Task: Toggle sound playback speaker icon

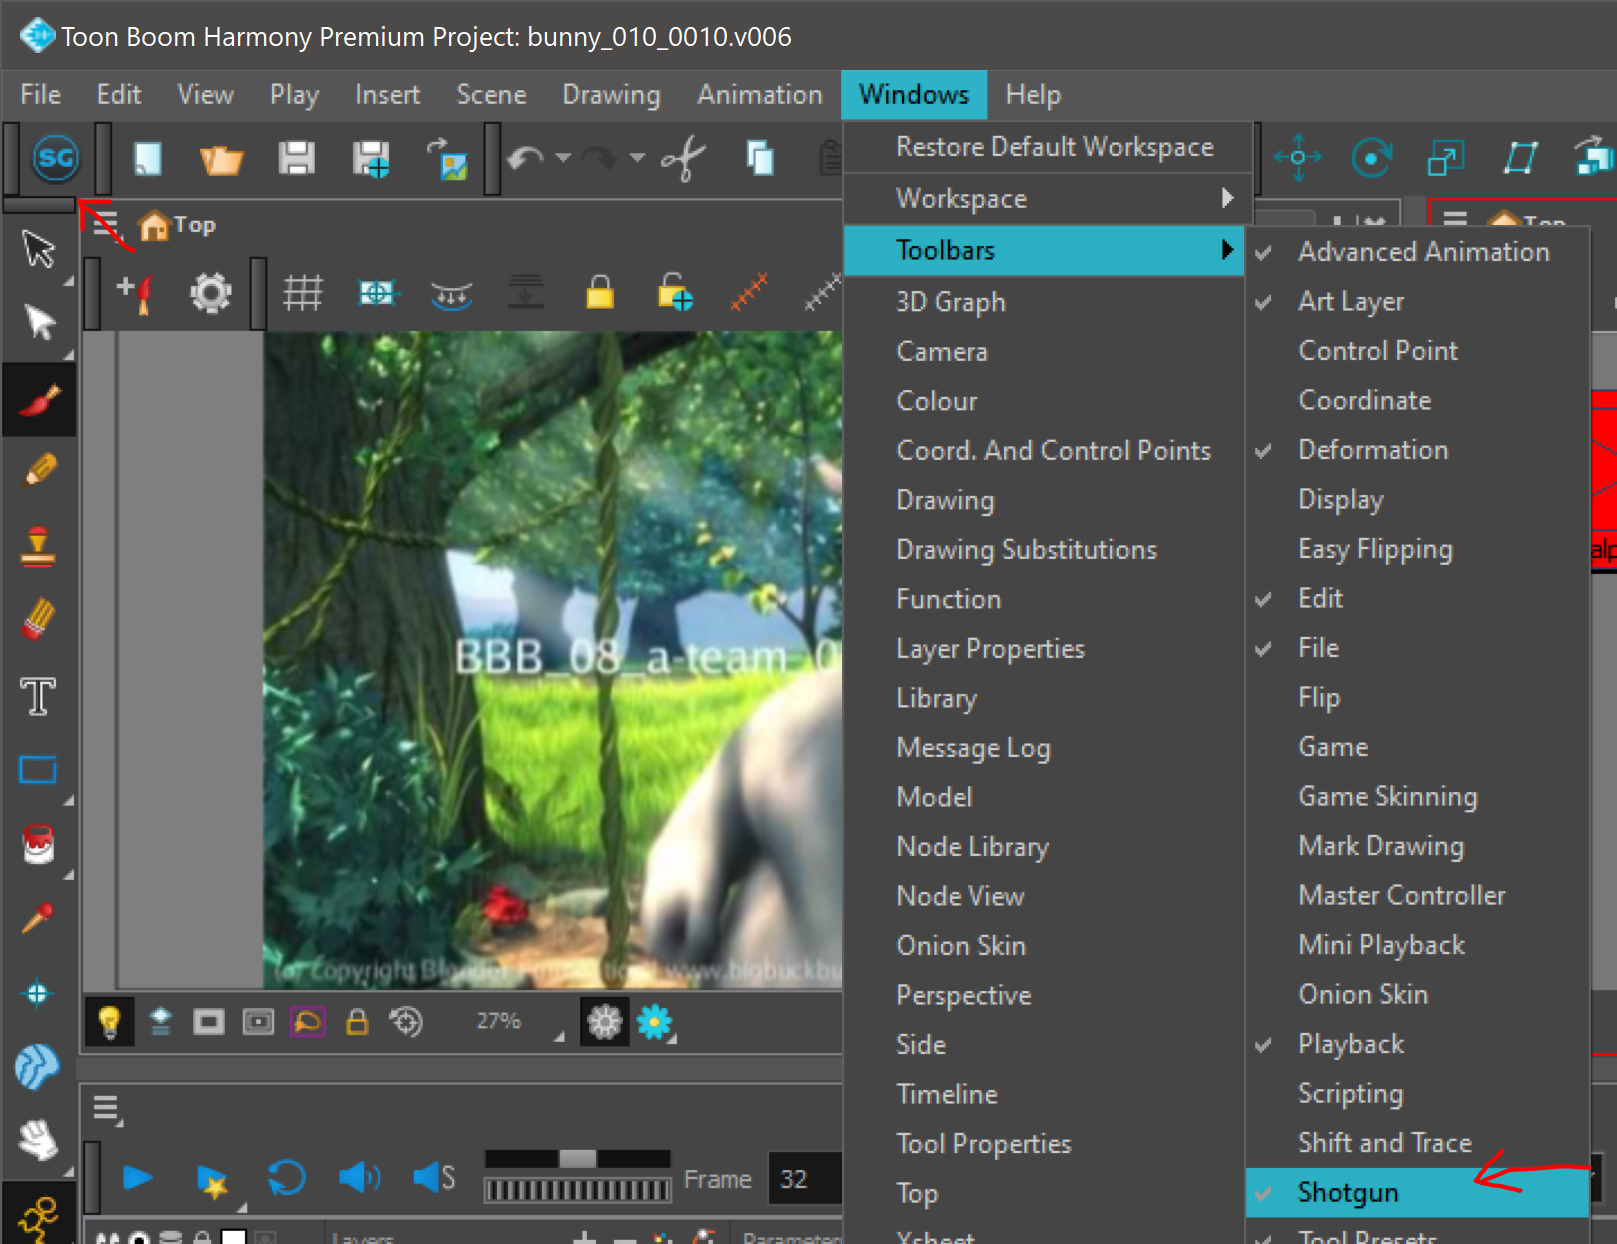Action: click(x=359, y=1178)
